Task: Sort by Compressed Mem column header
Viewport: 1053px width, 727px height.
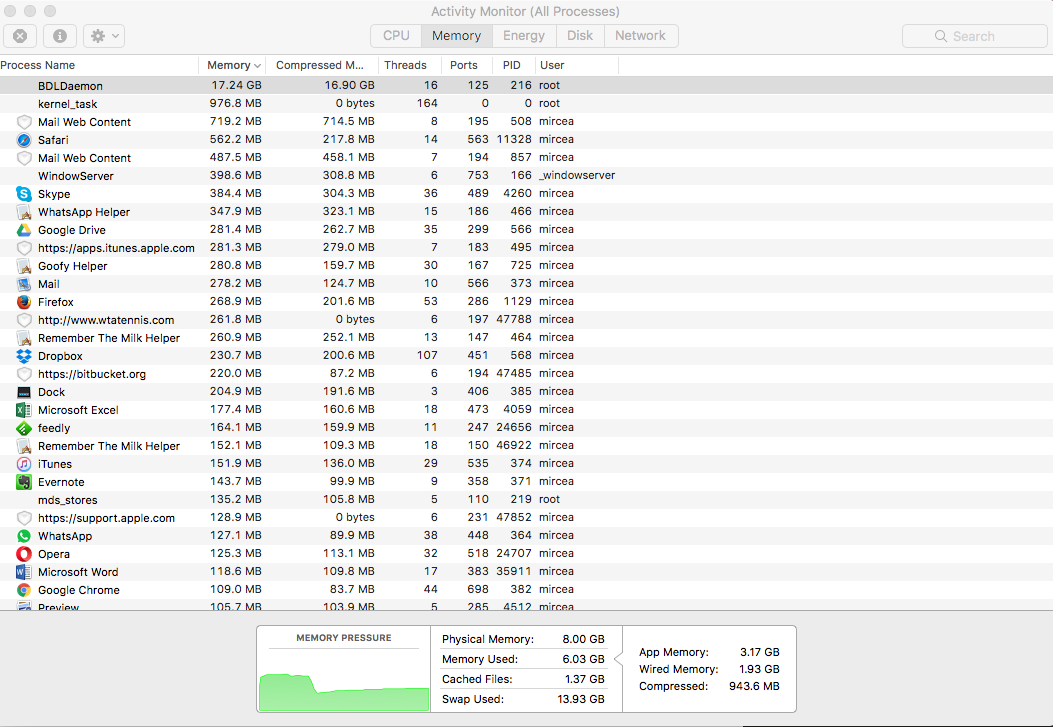Action: pyautogui.click(x=322, y=65)
